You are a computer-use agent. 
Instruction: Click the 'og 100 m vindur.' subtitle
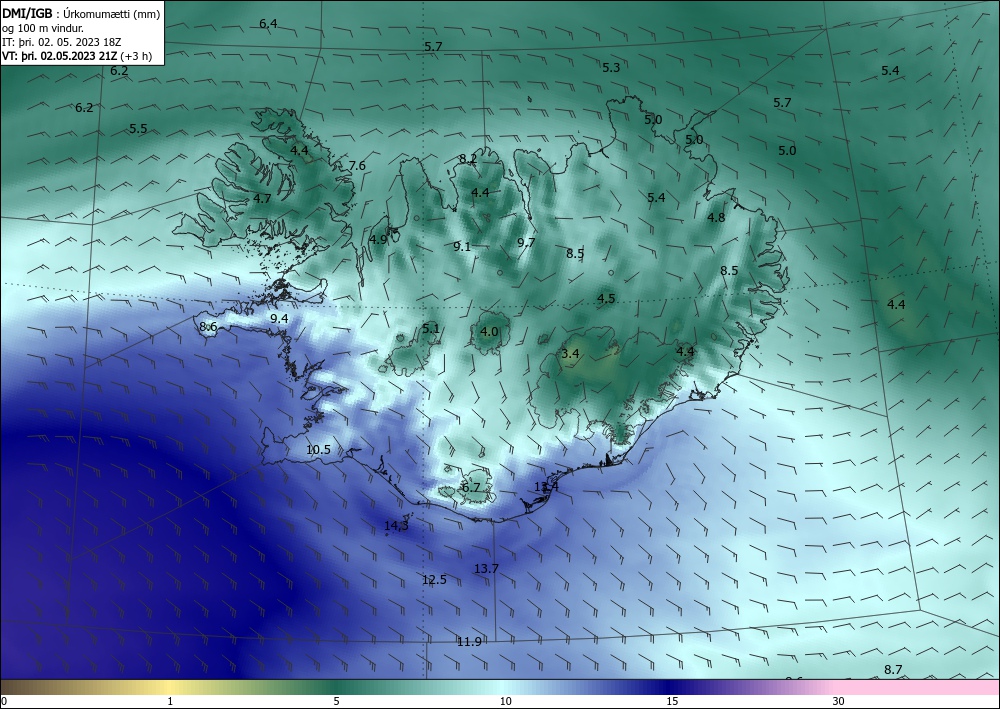click(43, 28)
